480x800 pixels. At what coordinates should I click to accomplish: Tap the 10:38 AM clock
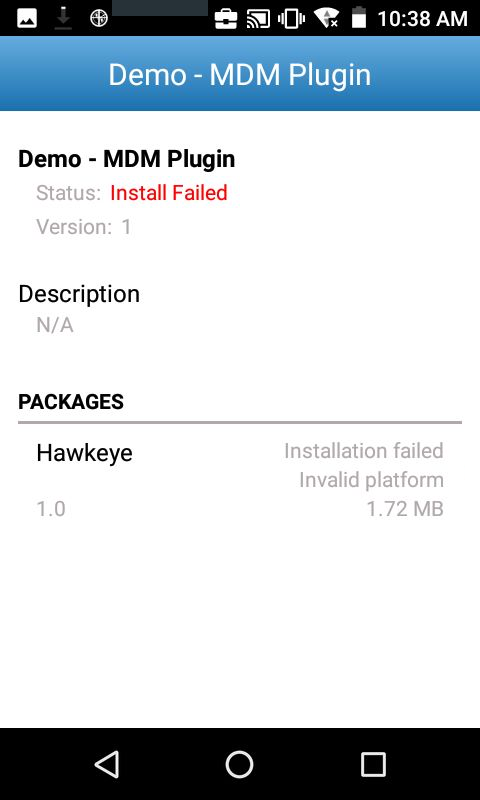(x=422, y=19)
